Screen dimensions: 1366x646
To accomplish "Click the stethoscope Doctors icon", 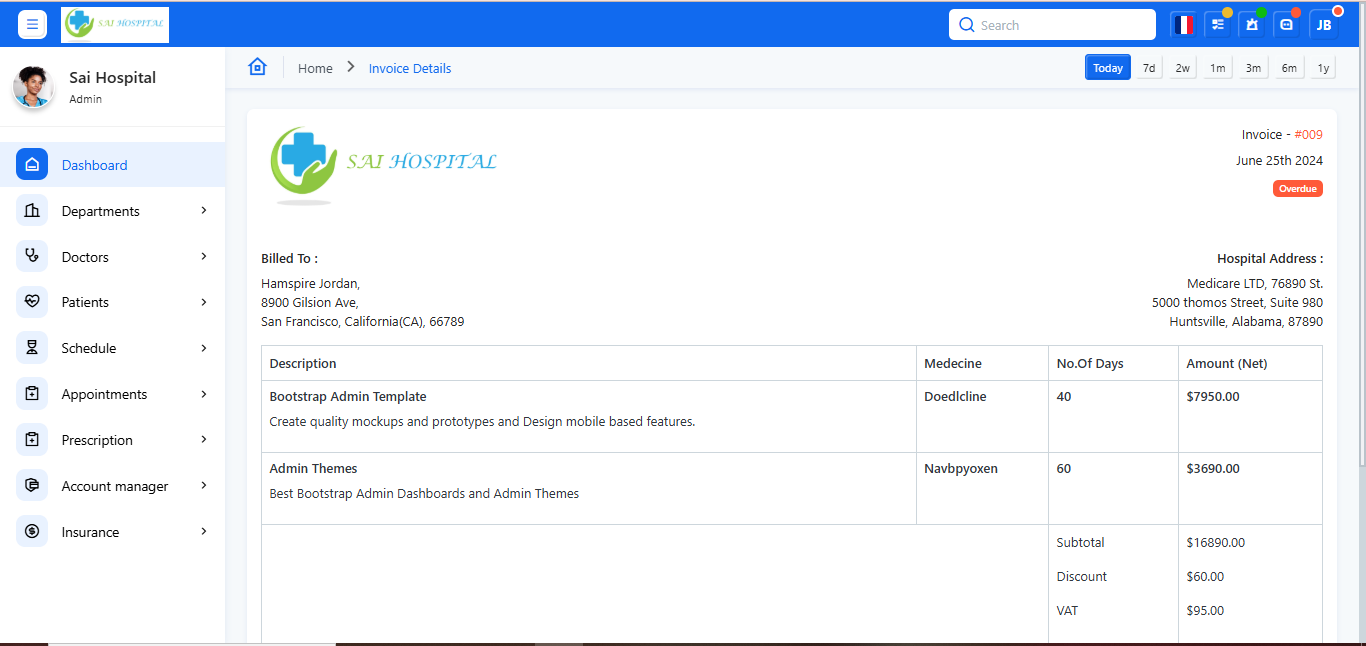I will tap(32, 257).
